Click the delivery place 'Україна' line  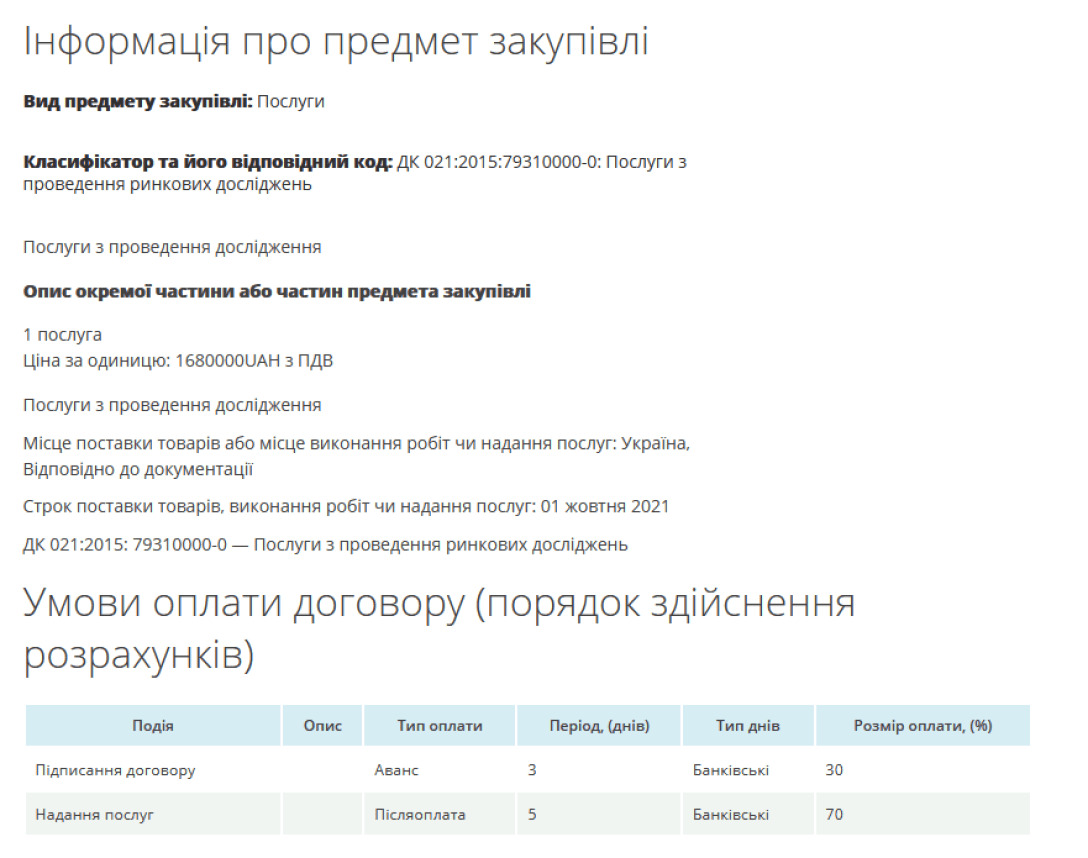tap(357, 456)
